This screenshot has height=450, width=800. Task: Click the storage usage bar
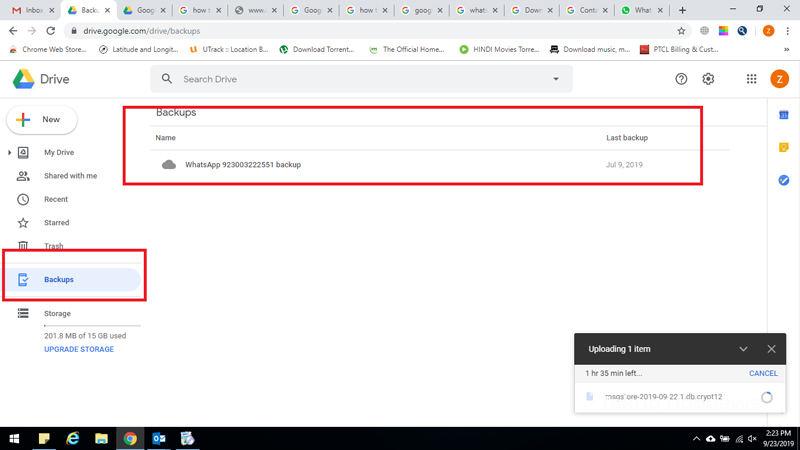click(x=92, y=325)
